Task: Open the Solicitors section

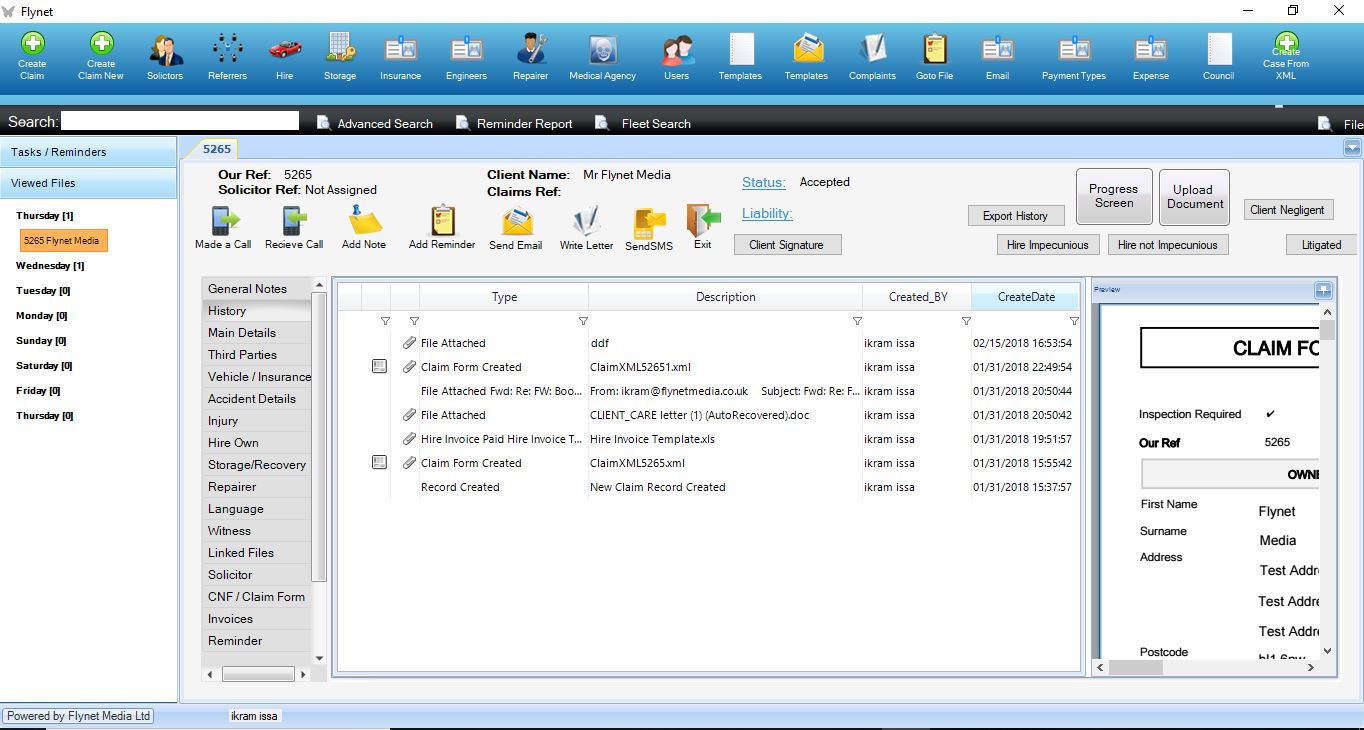Action: point(165,50)
